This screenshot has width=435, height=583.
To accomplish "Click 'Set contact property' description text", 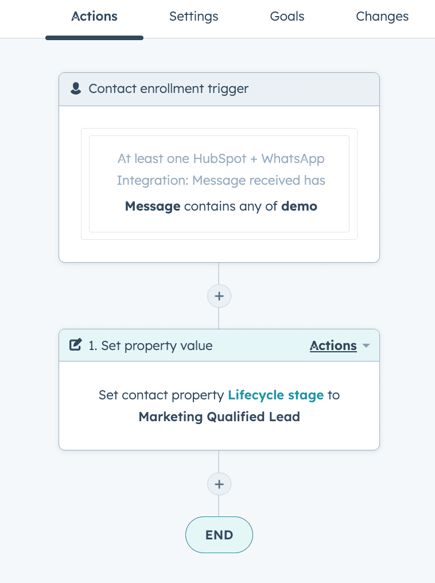I will [x=161, y=395].
